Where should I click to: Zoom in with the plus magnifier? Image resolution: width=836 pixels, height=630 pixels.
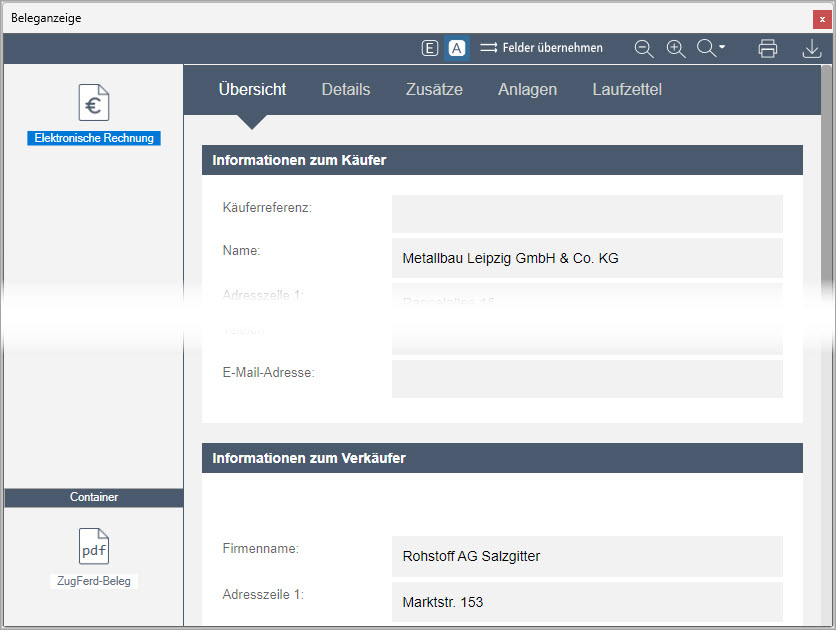coord(676,49)
